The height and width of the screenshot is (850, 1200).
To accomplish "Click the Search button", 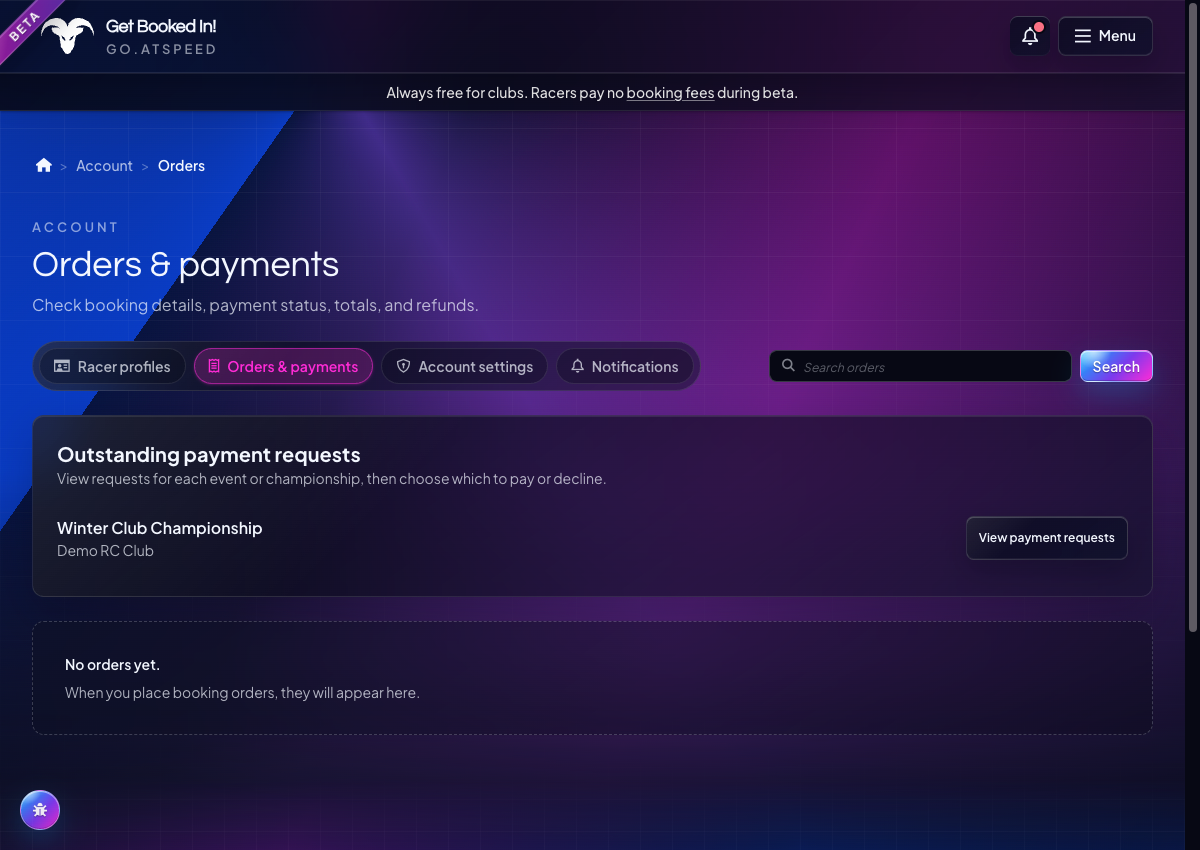I will pyautogui.click(x=1116, y=366).
